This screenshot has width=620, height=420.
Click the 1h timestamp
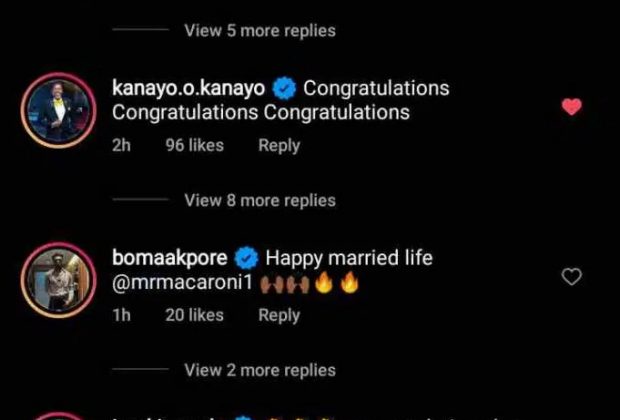coord(122,315)
